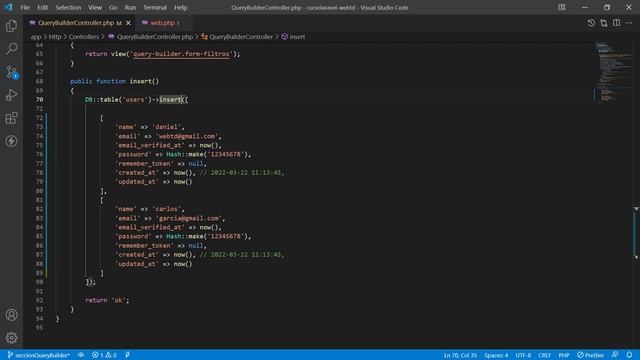Open the Accounts icon in activity bar
Image resolution: width=640 pixels, height=360 pixels.
(11, 315)
